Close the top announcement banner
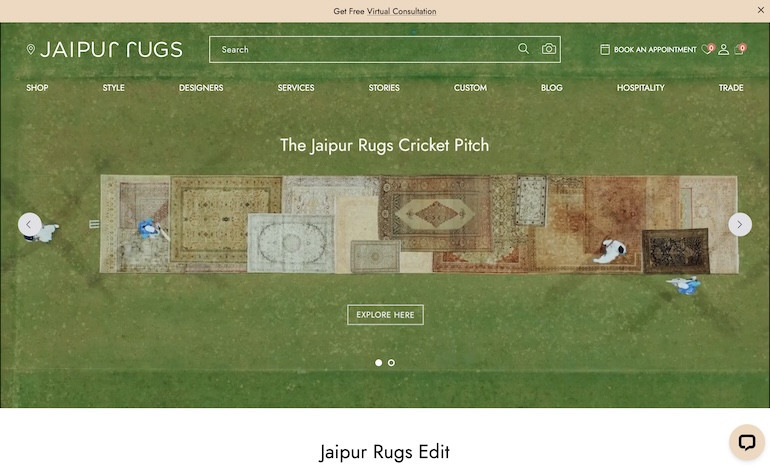This screenshot has width=770, height=470. point(761,10)
